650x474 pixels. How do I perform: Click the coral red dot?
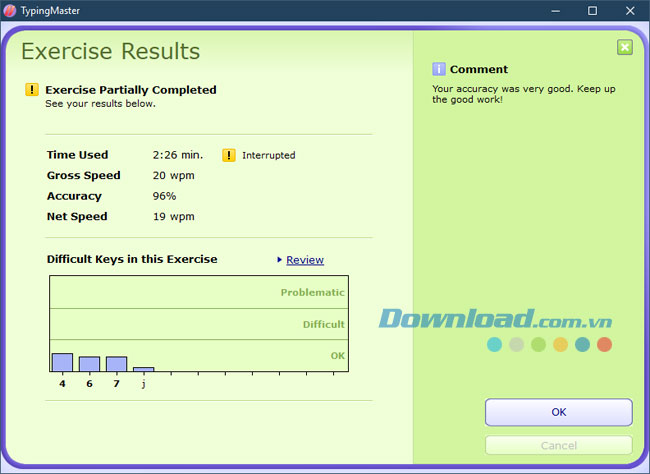point(604,344)
